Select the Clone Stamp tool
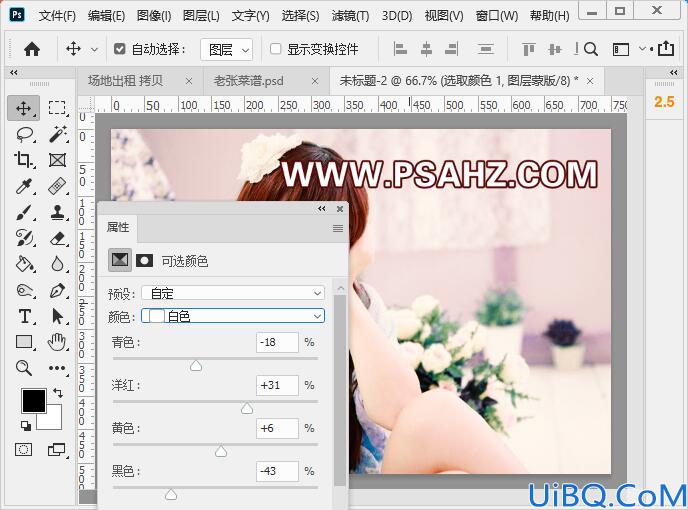Screen dimensions: 688x510 point(57,212)
